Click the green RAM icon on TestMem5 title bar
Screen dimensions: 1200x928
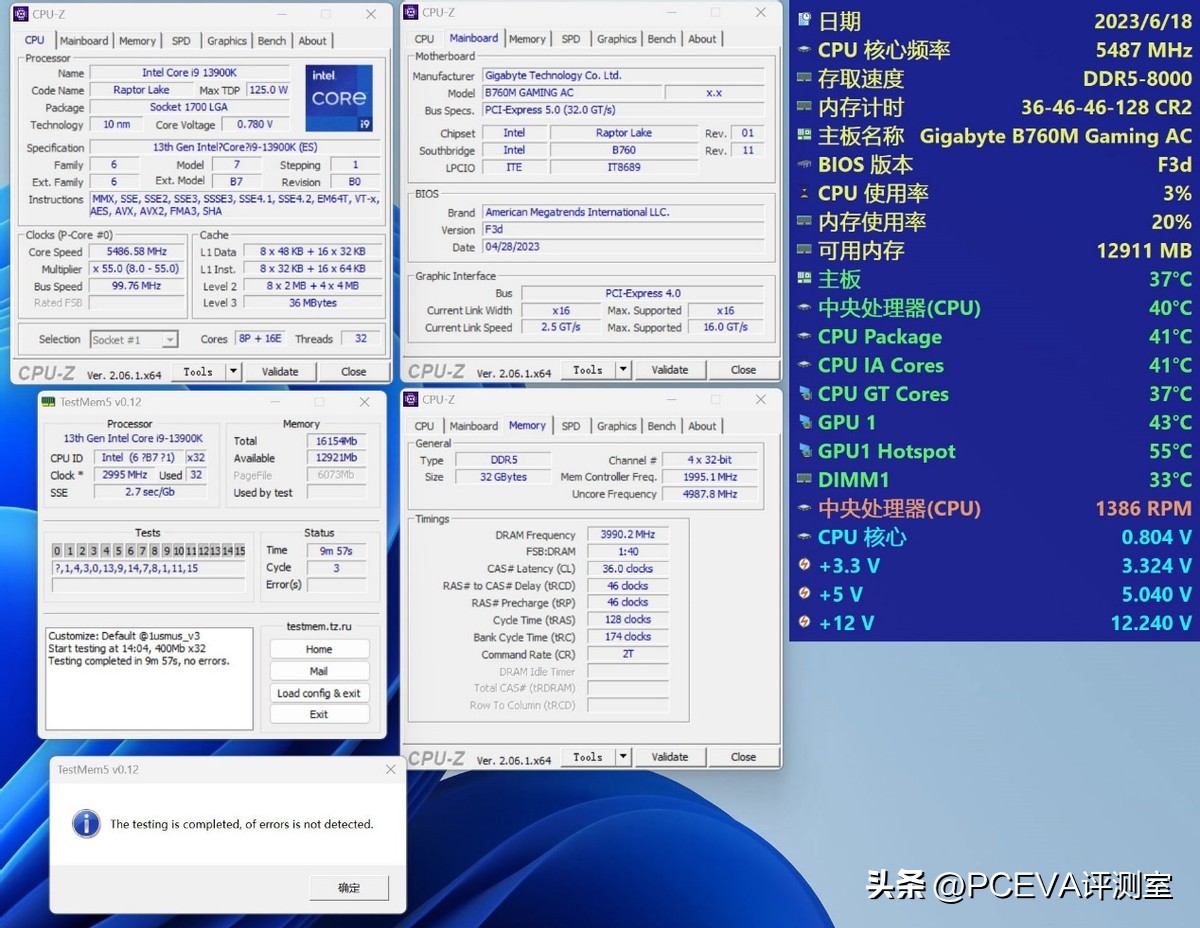click(47, 402)
